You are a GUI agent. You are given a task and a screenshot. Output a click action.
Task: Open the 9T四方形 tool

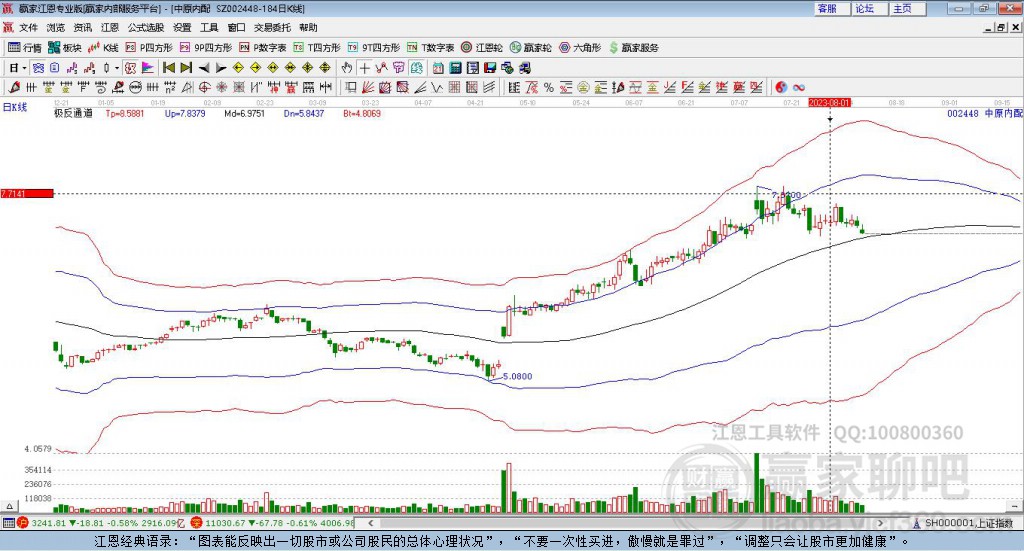click(374, 48)
